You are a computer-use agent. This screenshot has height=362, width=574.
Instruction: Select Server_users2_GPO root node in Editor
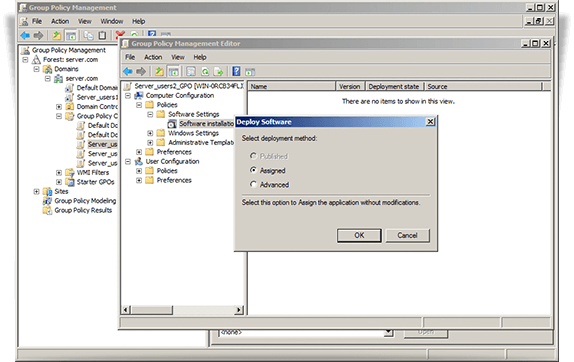189,86
